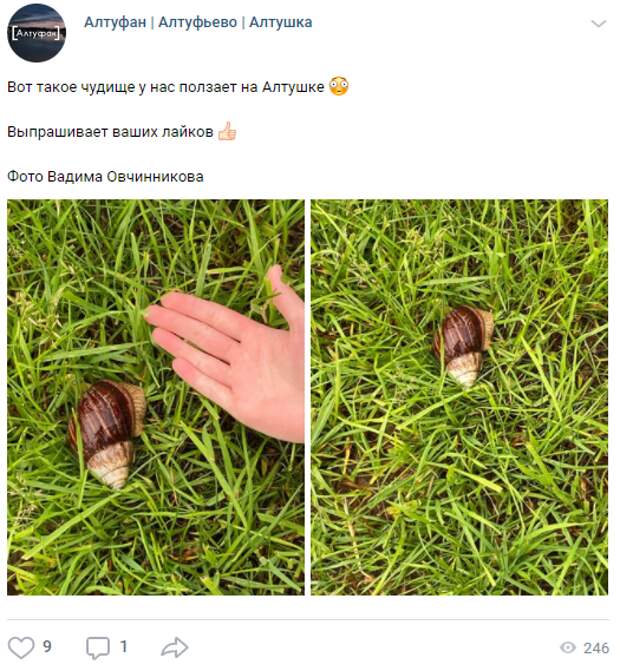Screen dimensions: 620x671
Task: Click the view count 246
Action: (x=596, y=648)
